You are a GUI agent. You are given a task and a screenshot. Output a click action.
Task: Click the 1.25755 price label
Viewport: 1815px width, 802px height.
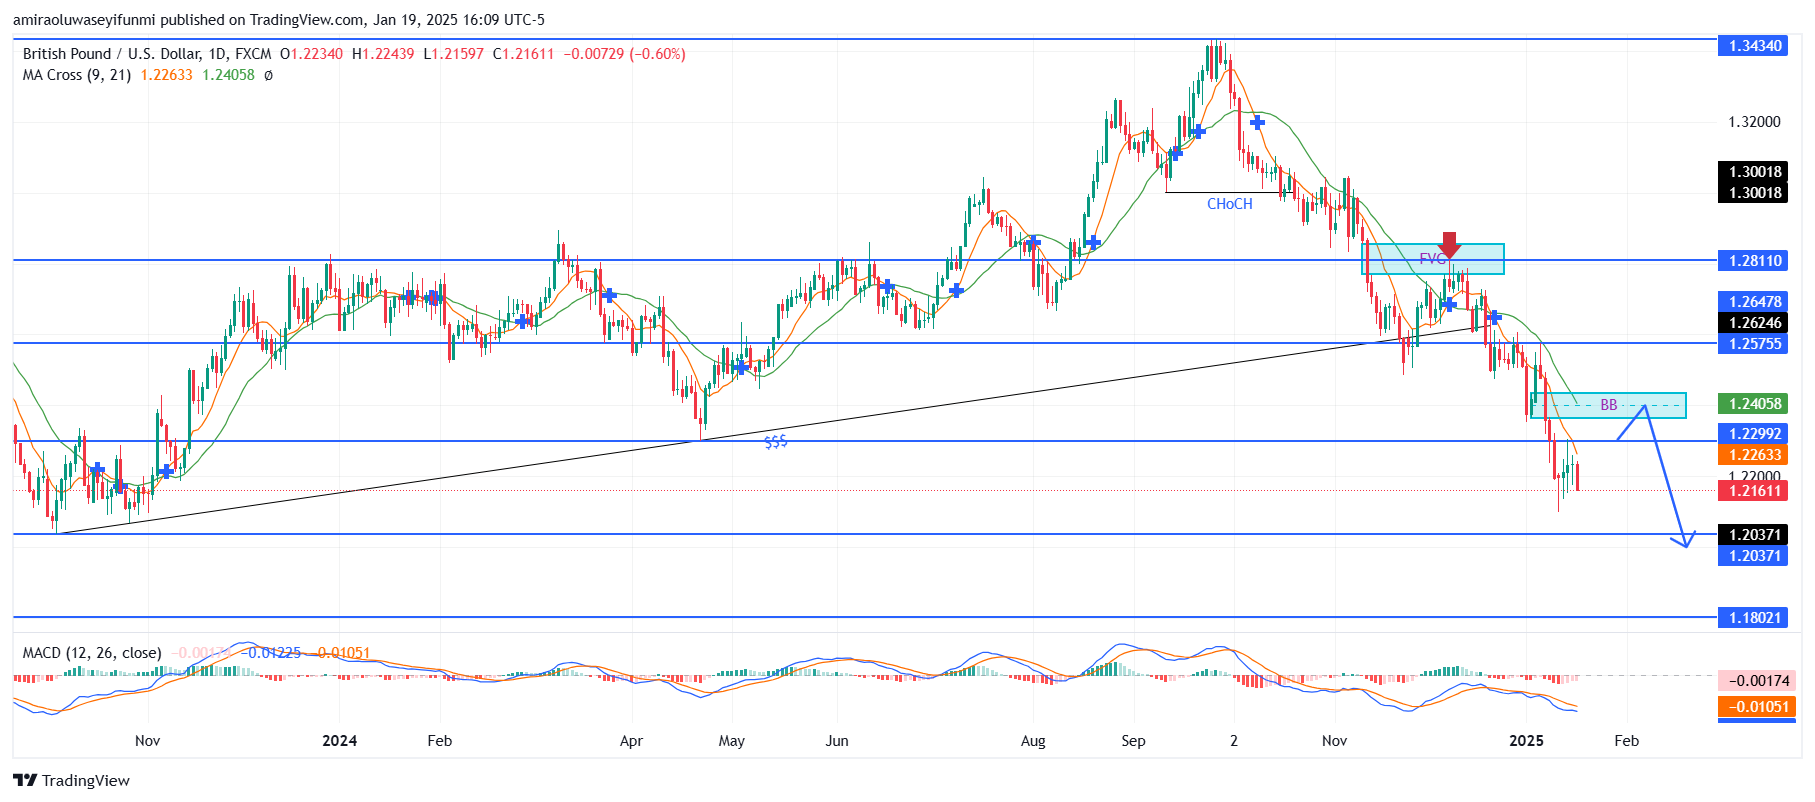1755,344
